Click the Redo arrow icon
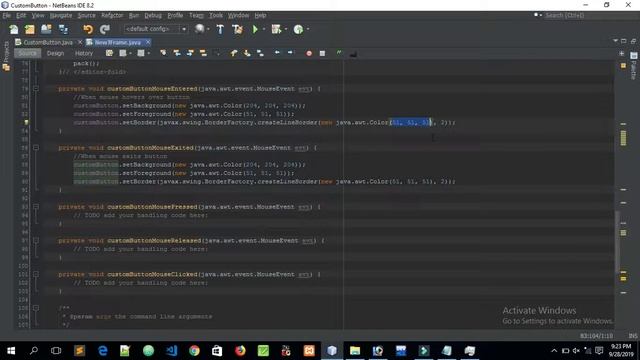 tap(105, 29)
